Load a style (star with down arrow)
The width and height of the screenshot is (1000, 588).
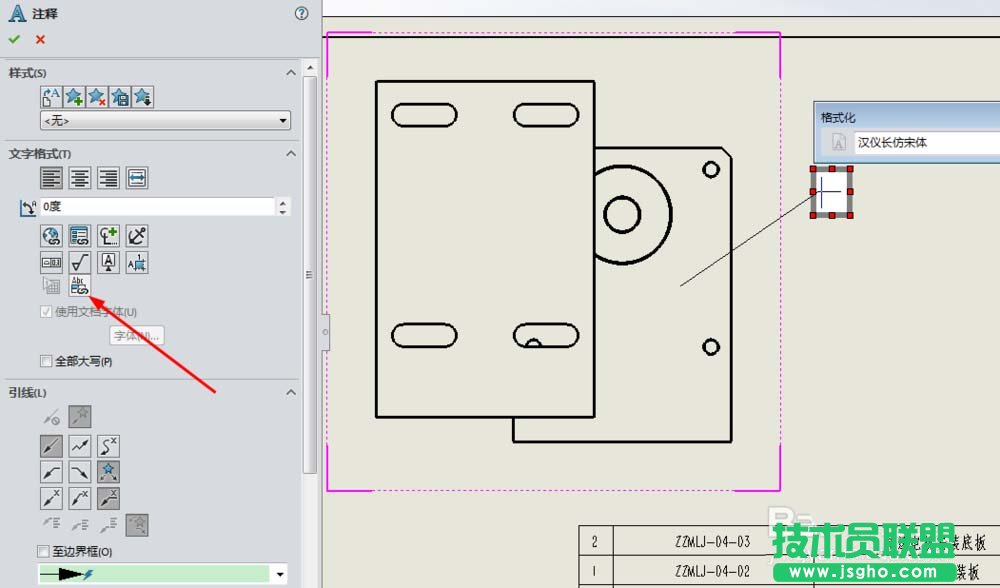[143, 97]
